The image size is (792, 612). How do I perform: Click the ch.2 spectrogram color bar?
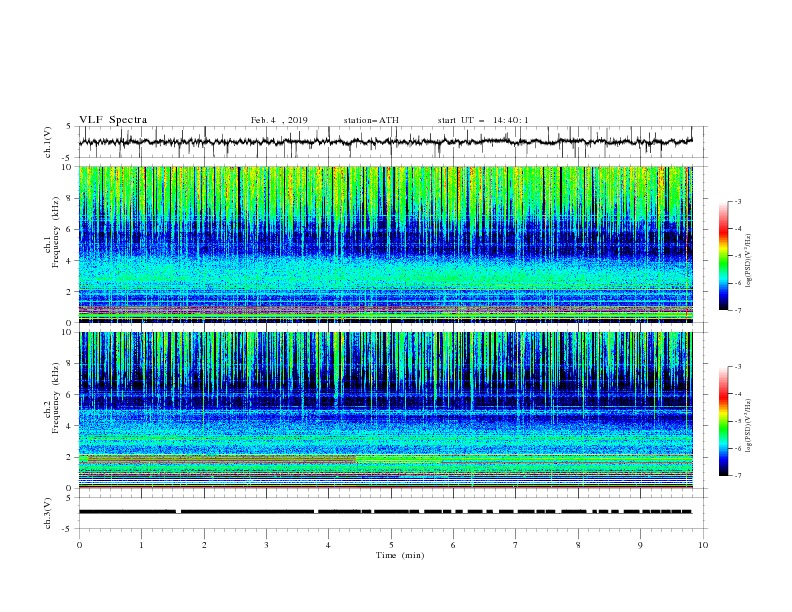(x=723, y=421)
